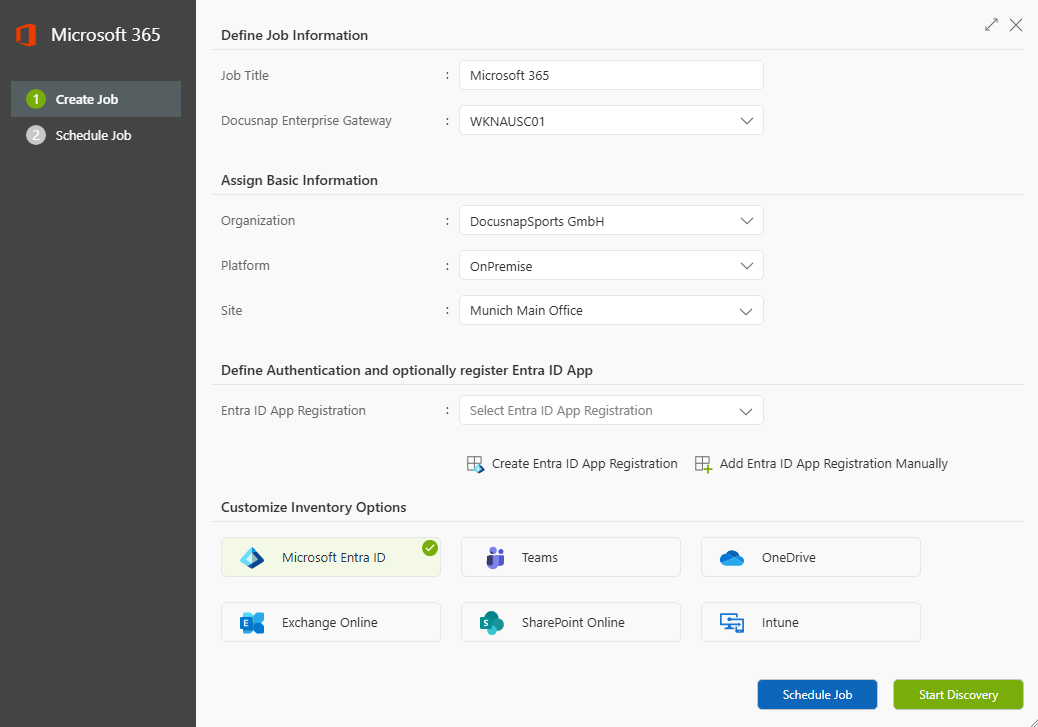Go to the Schedule Job step
Viewport: 1038px width, 727px height.
pyautogui.click(x=96, y=135)
